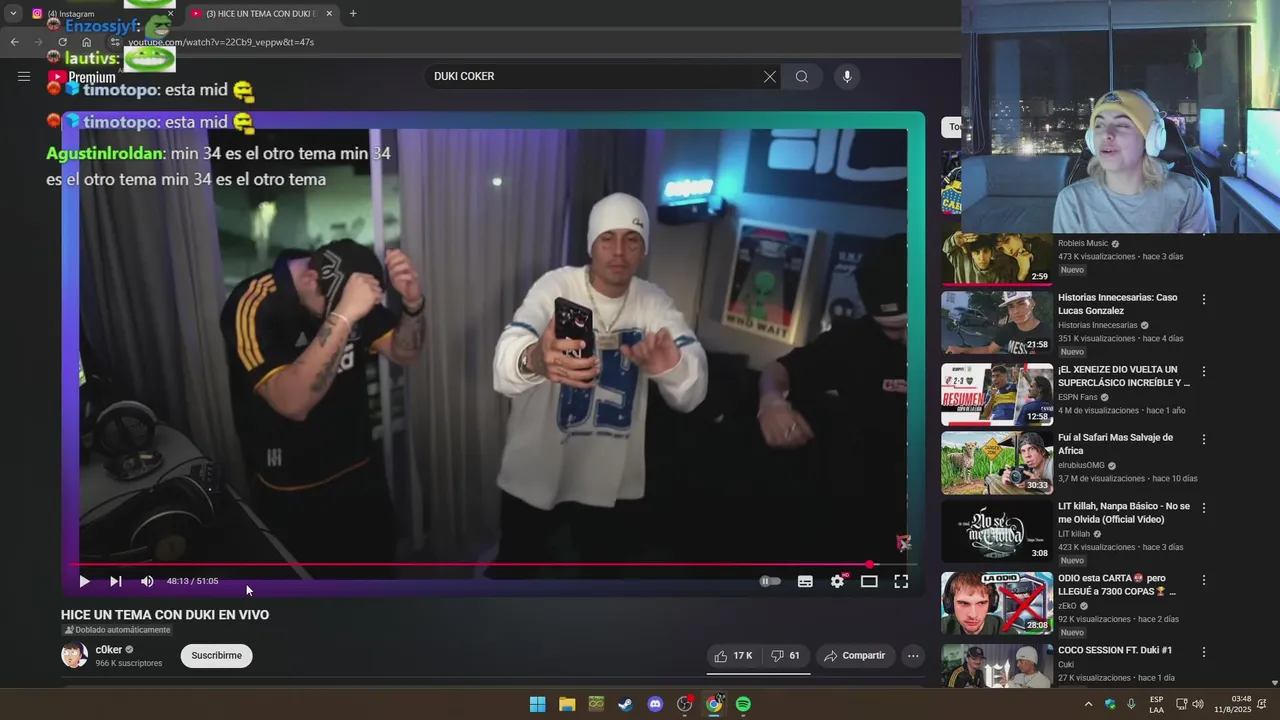The image size is (1280, 720).
Task: Seek along the red video progress bar
Action: click(x=493, y=565)
